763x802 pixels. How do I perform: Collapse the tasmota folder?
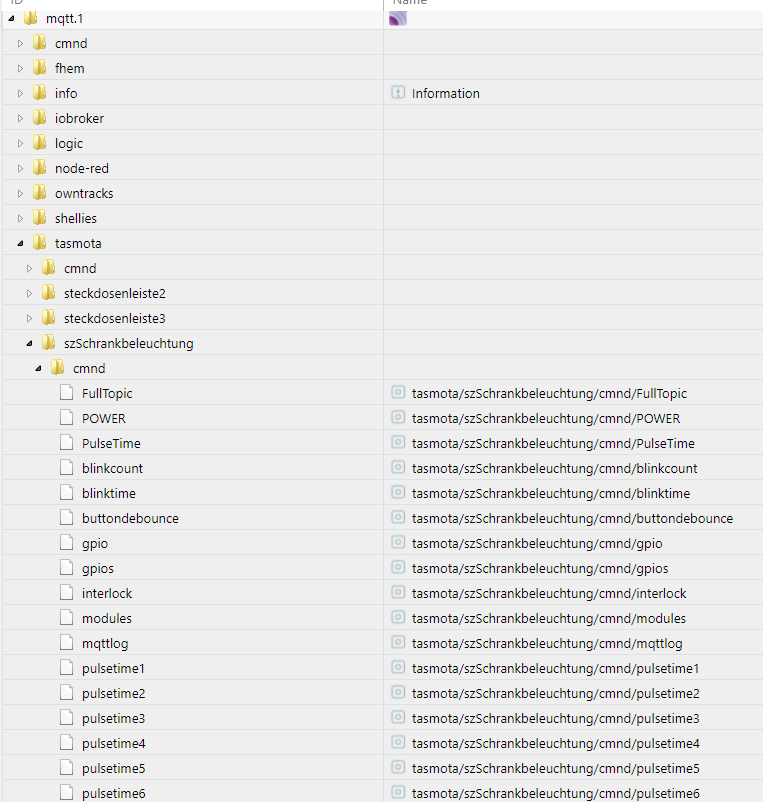pos(20,243)
